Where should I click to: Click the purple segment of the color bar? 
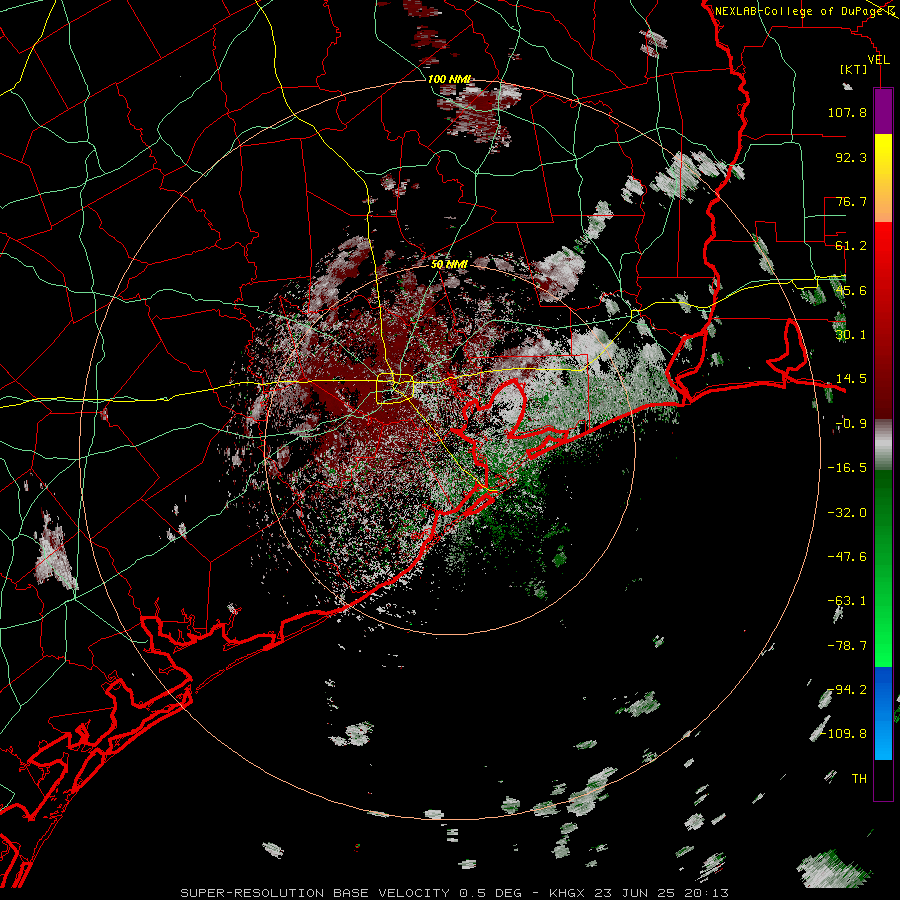click(883, 111)
